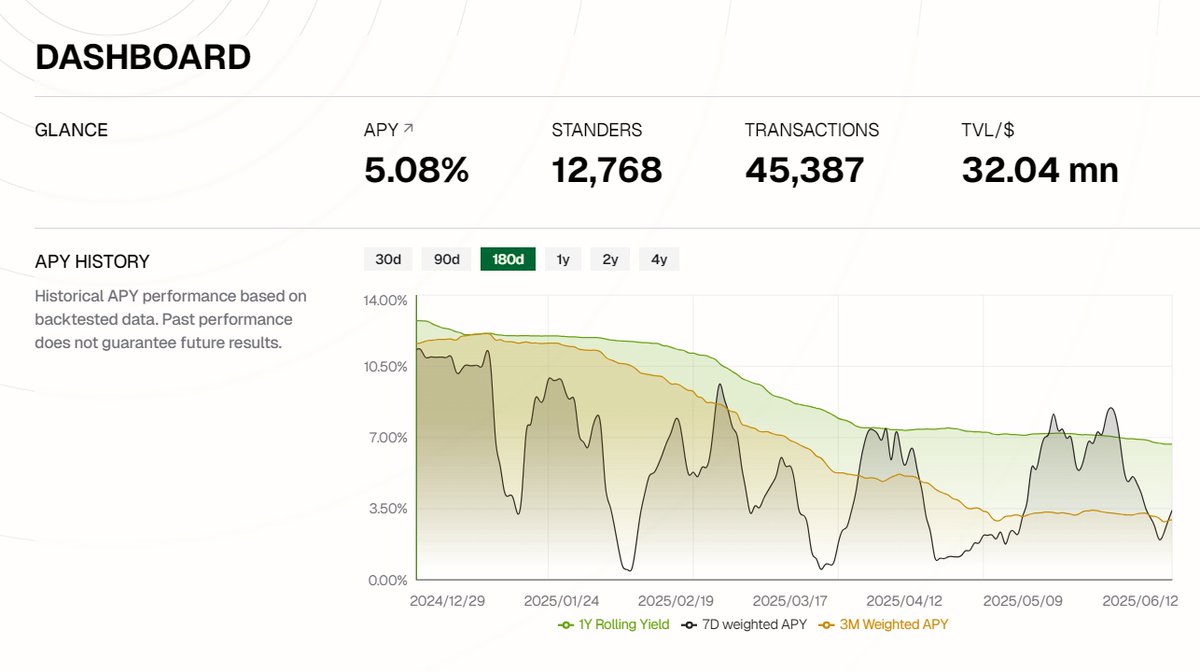
Task: Click the backtested data disclaimer text
Action: click(171, 320)
